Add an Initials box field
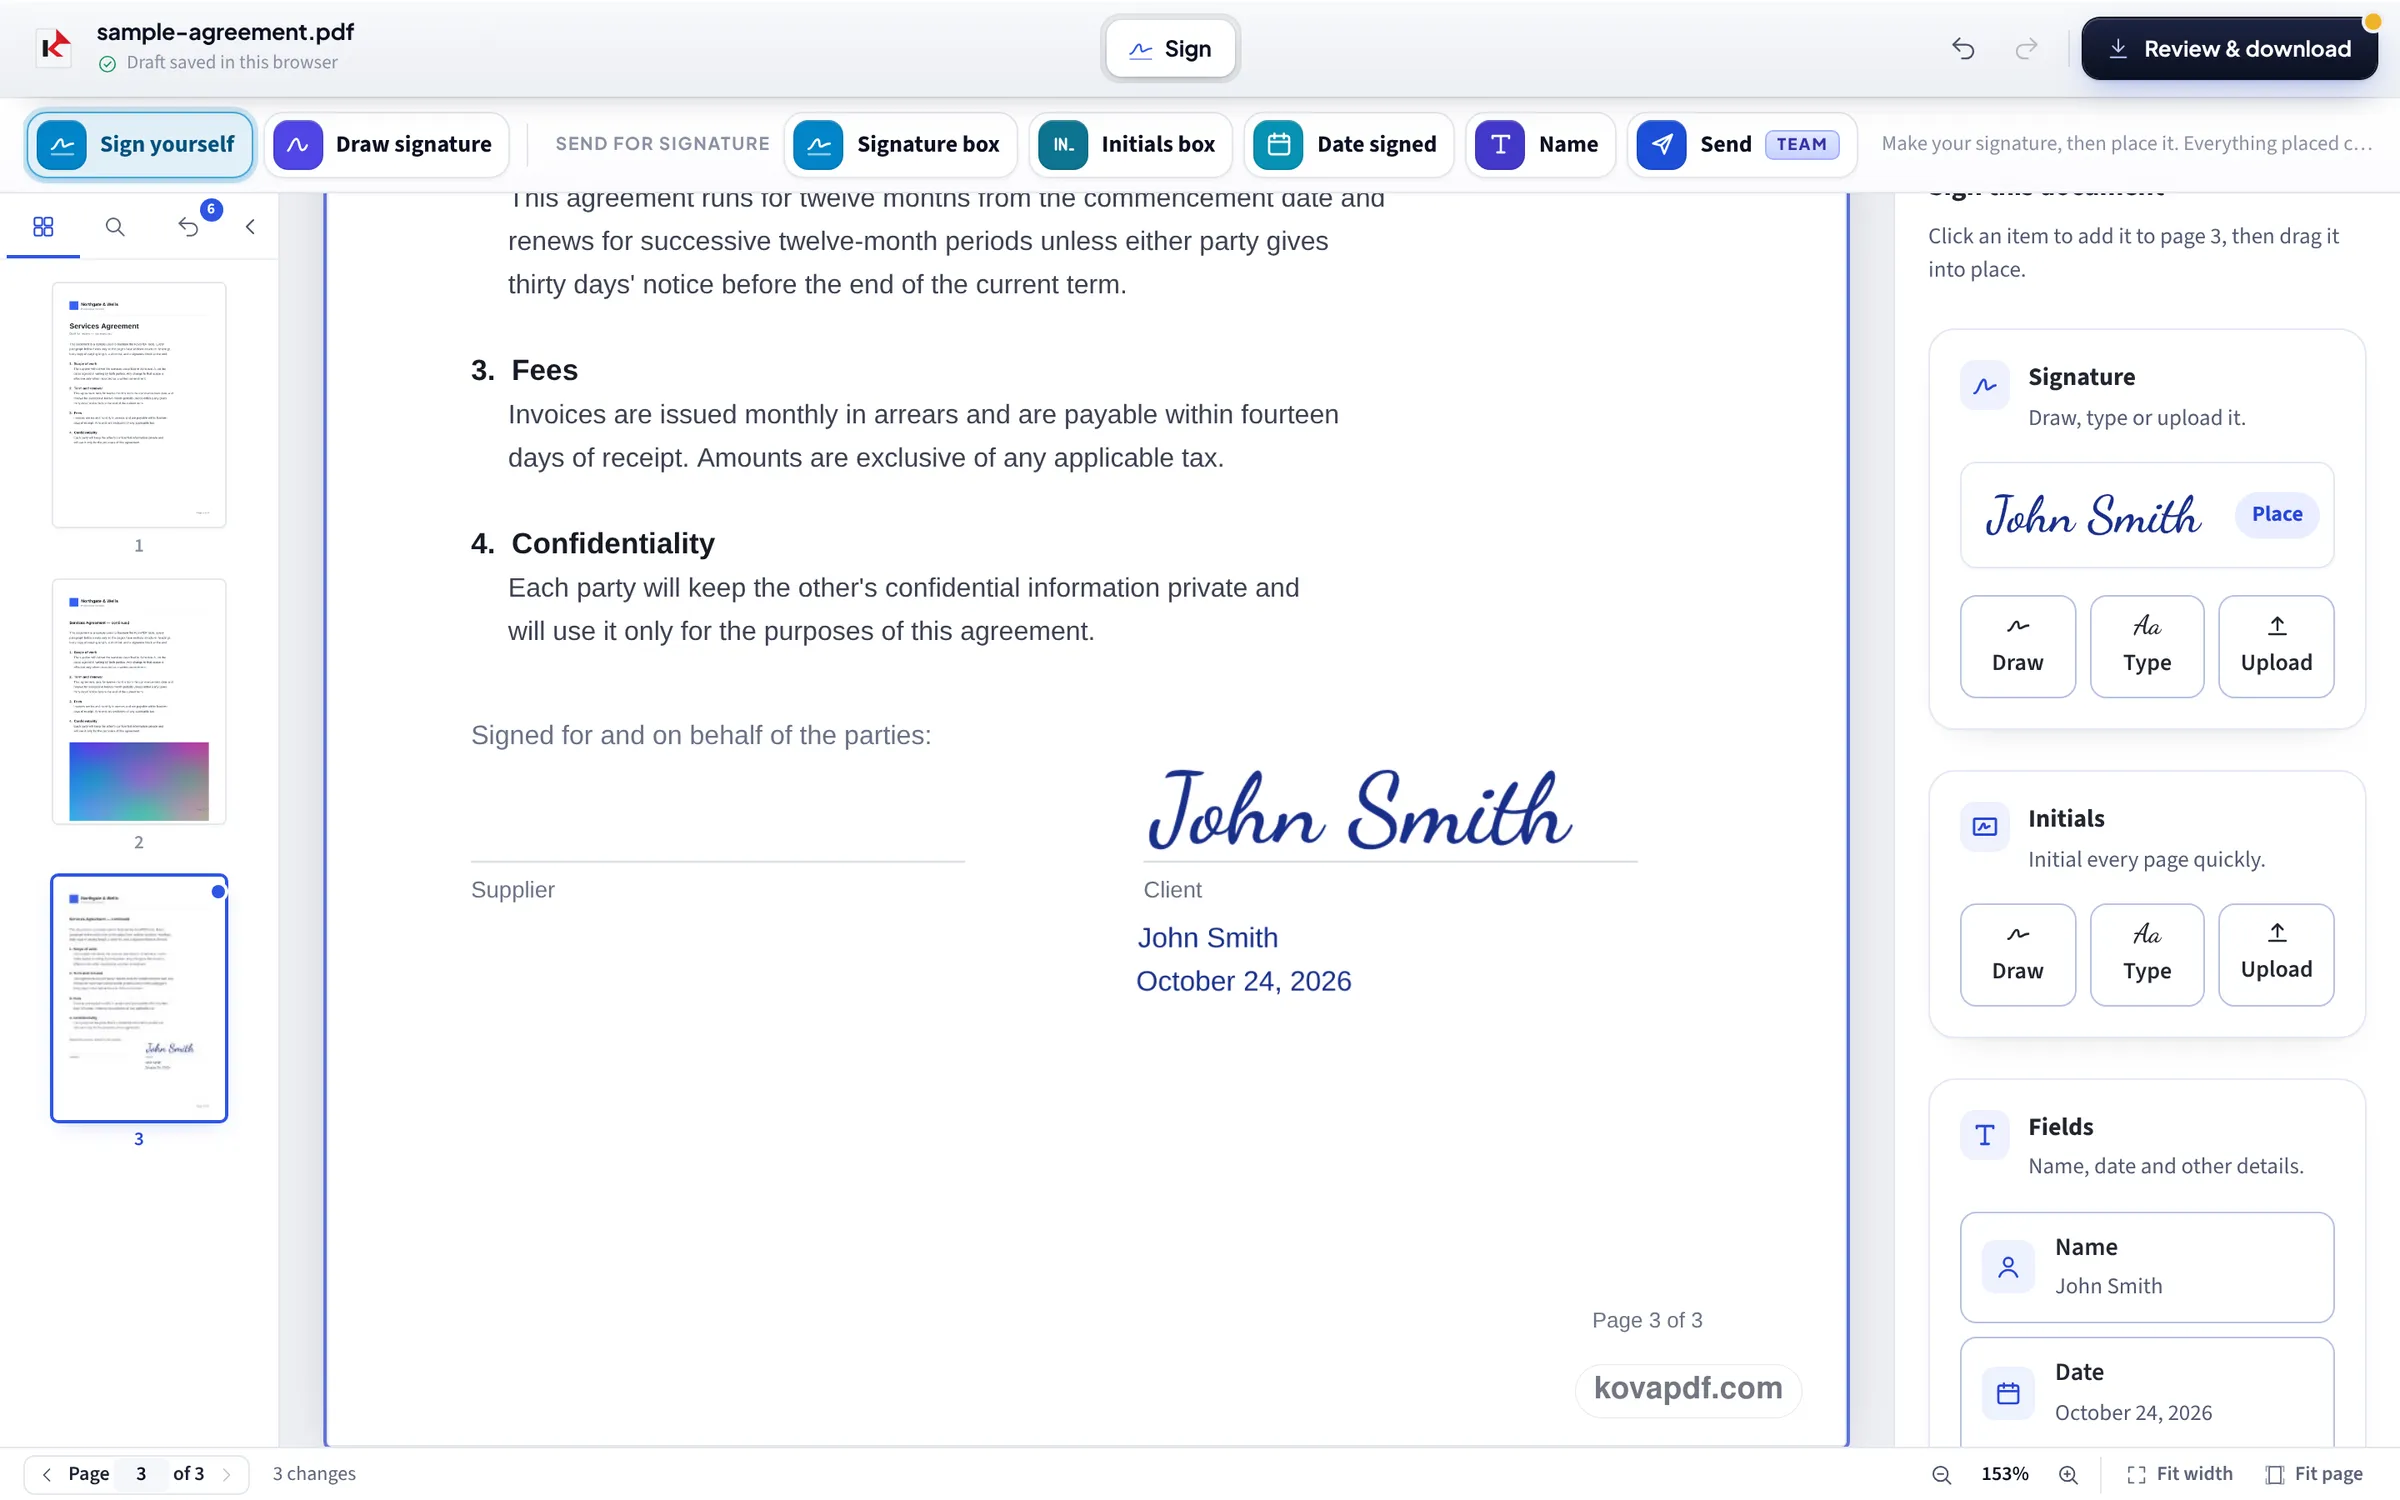2400x1500 pixels. (x=1130, y=144)
